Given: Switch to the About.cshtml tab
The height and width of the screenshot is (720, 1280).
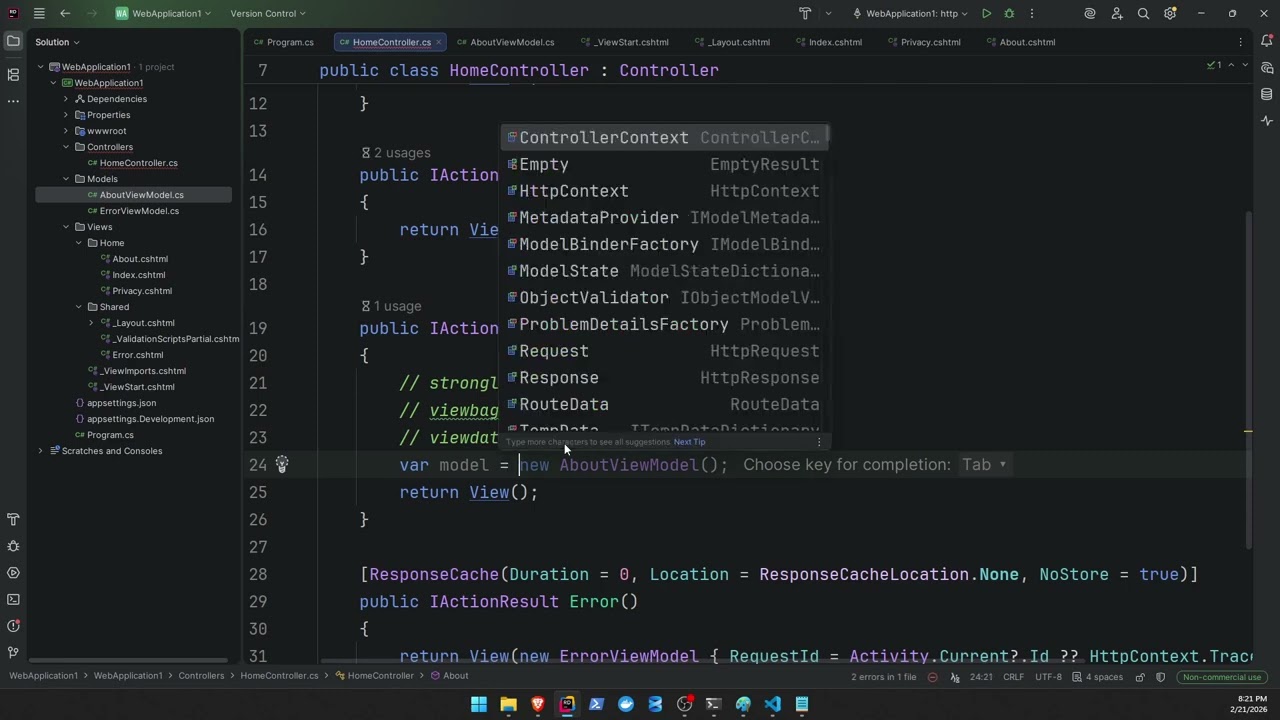Looking at the screenshot, I should point(1020,42).
